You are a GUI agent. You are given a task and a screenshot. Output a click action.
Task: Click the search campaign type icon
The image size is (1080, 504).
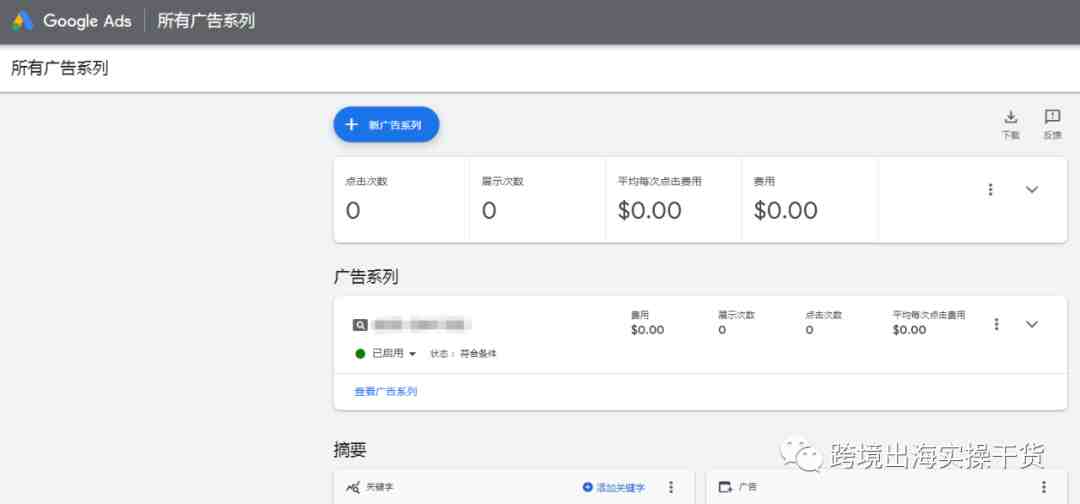360,324
